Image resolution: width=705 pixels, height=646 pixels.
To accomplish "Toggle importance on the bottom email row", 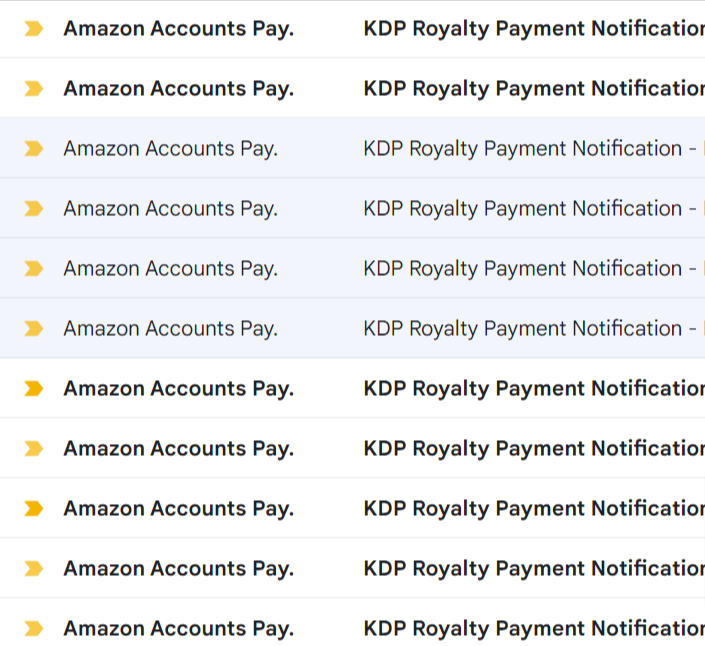I will (34, 629).
